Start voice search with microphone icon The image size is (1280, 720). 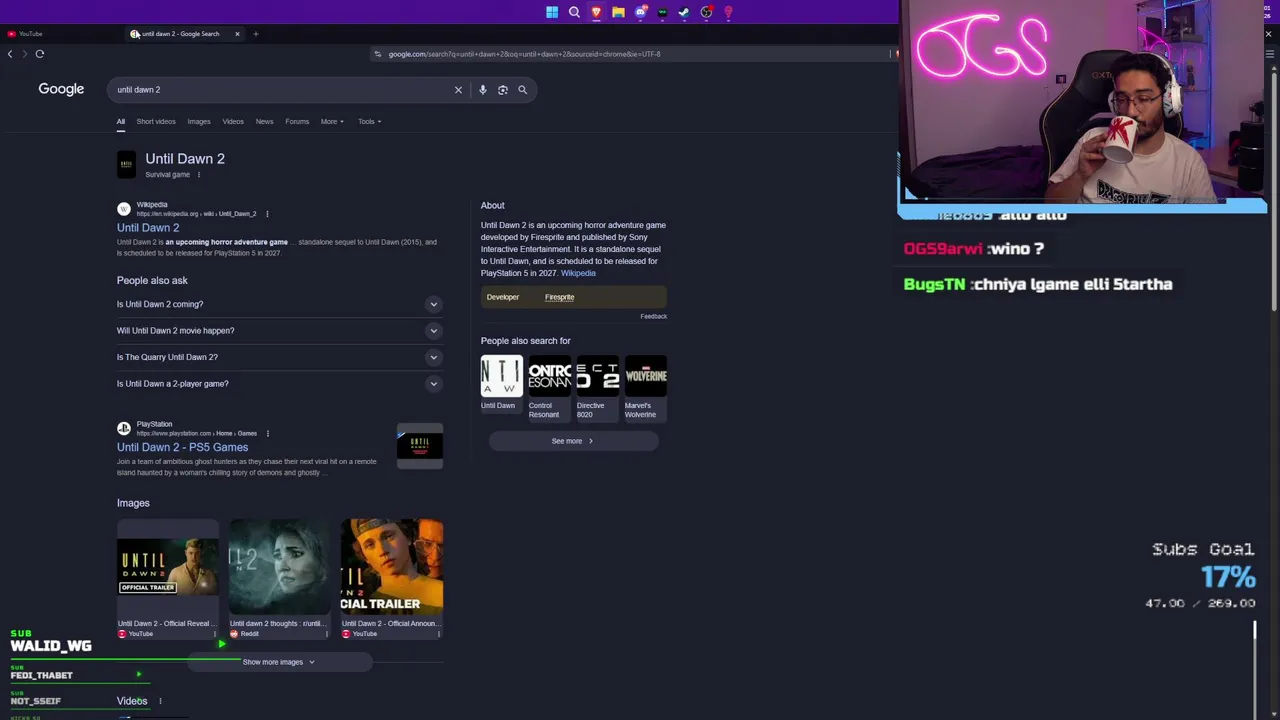[482, 90]
